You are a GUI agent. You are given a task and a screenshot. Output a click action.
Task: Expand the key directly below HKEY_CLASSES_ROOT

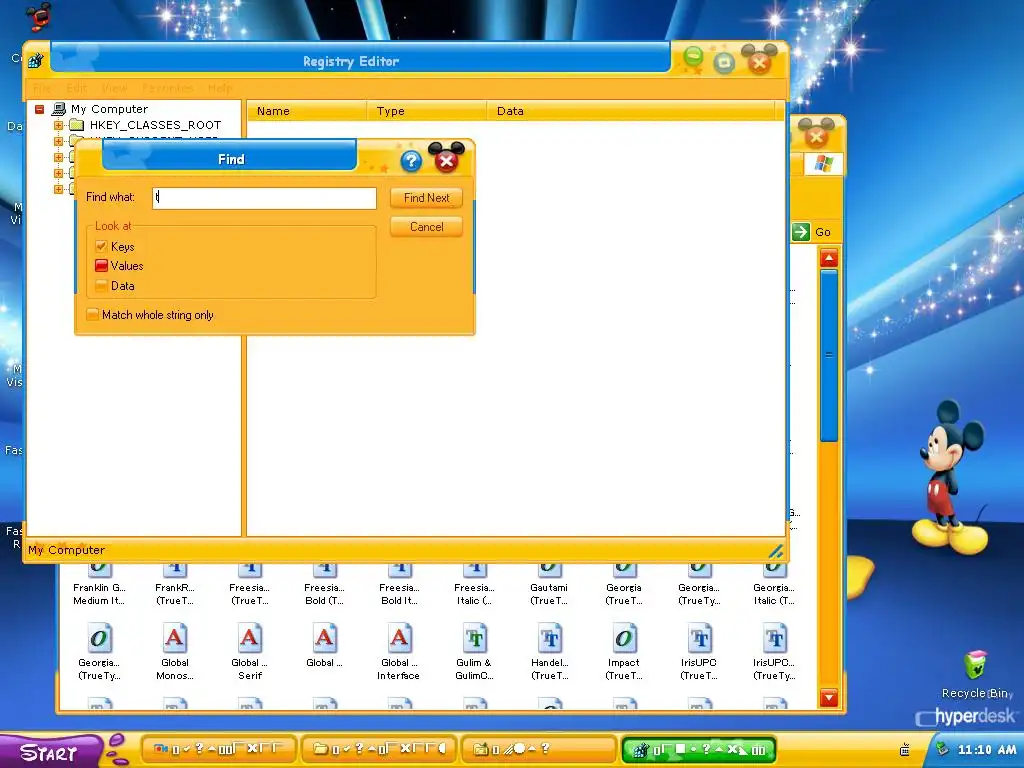58,140
